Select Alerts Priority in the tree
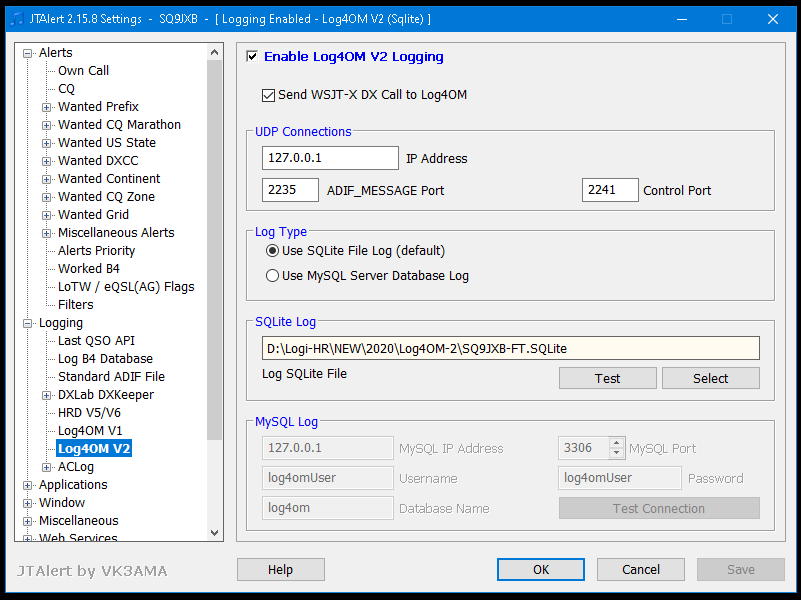 click(97, 251)
